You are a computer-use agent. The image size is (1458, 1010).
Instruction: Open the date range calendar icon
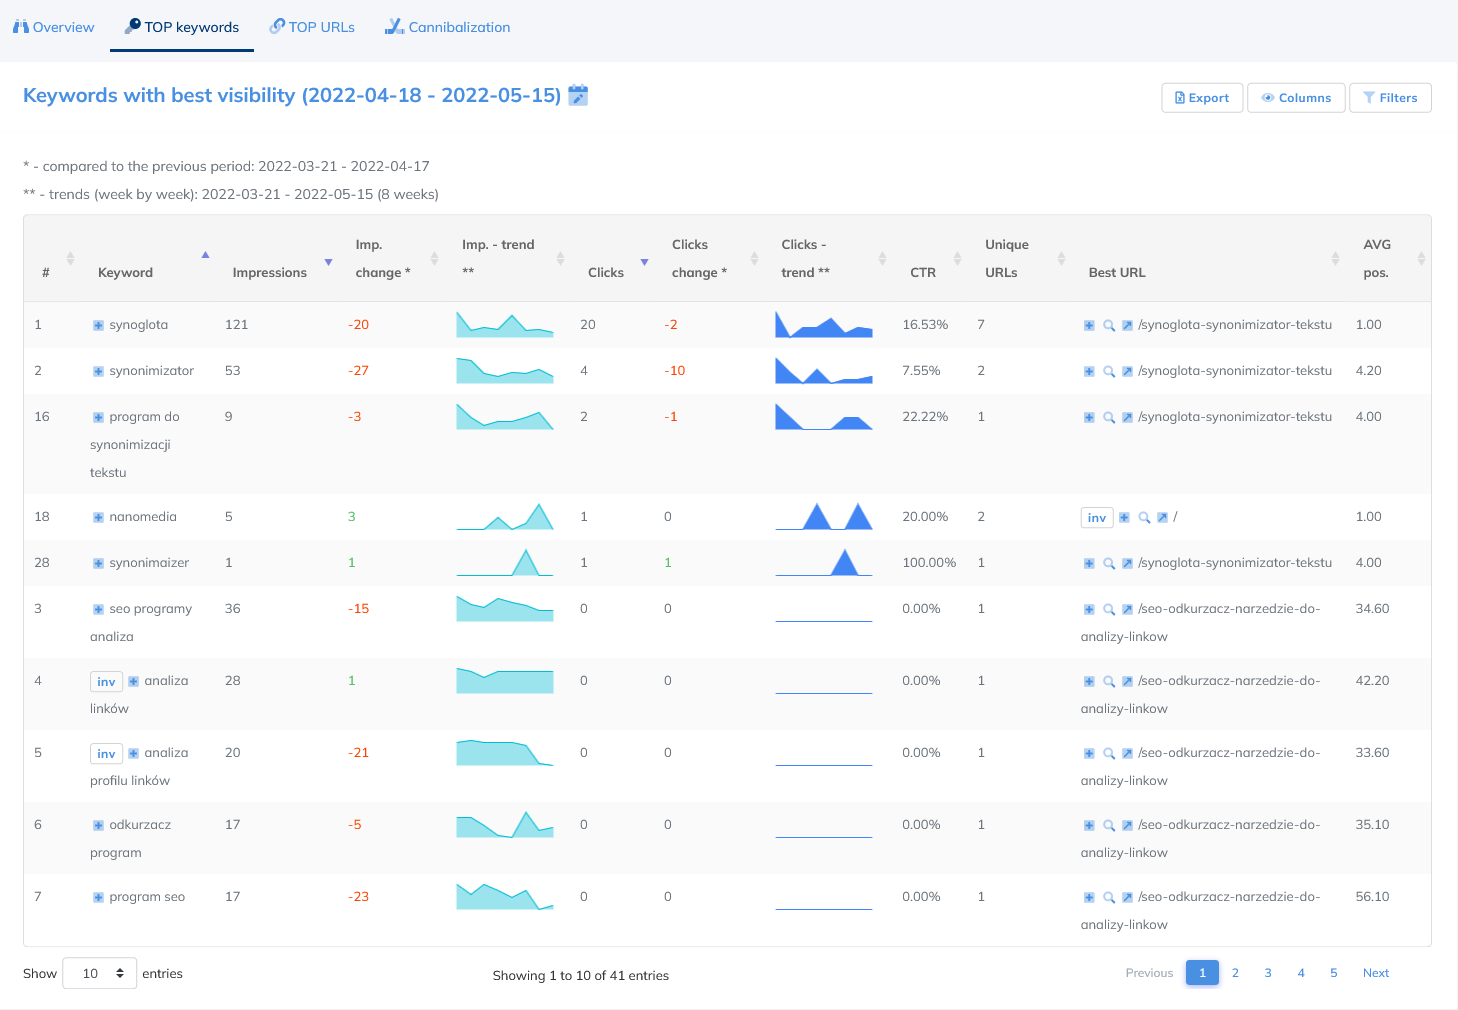pos(578,96)
